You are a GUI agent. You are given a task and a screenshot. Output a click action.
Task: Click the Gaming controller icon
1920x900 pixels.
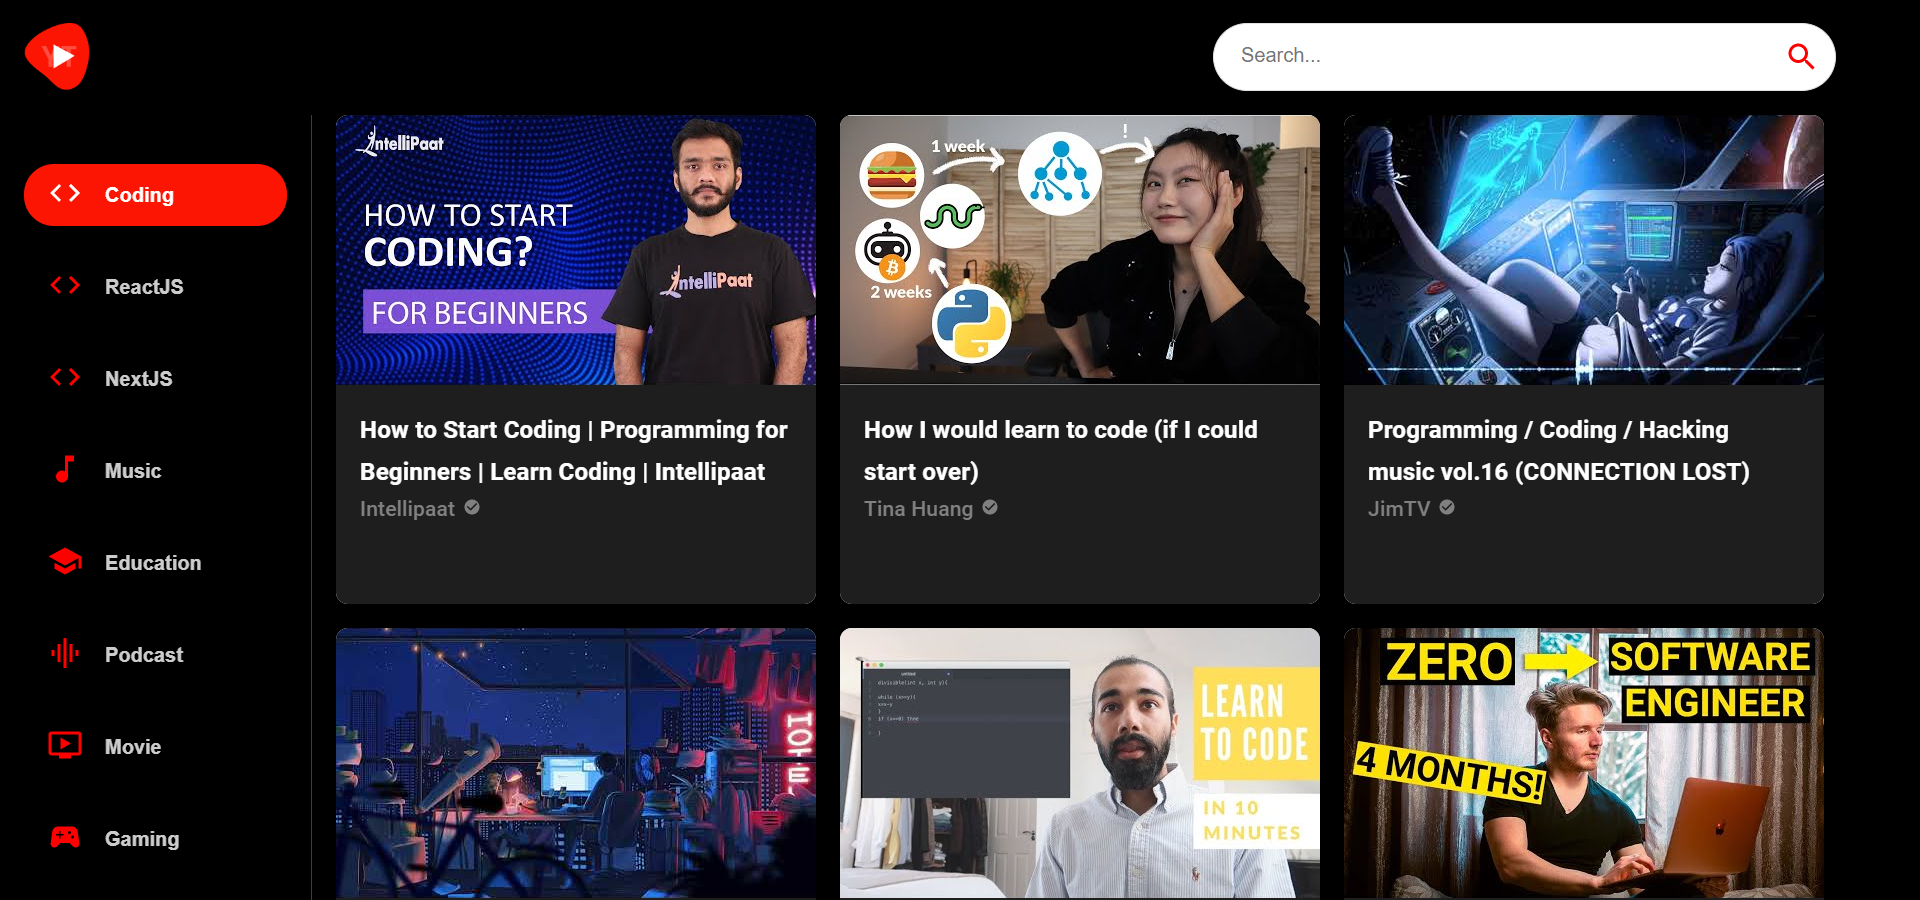tap(65, 838)
